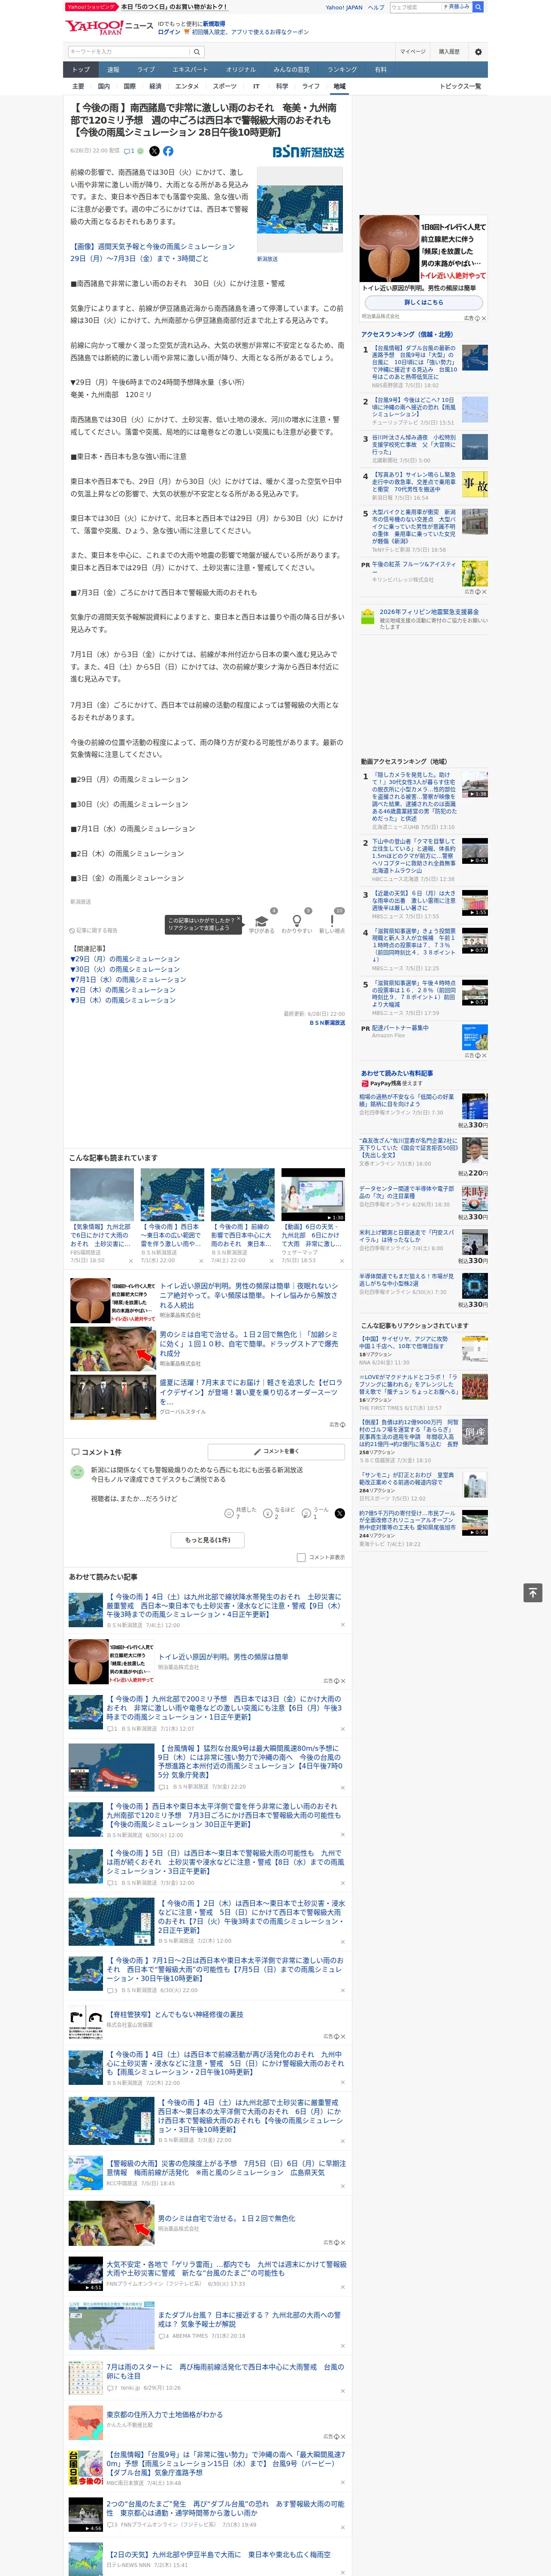Toggle the コメント非表示 checkbox
This screenshot has width=551, height=2576.
[301, 1557]
